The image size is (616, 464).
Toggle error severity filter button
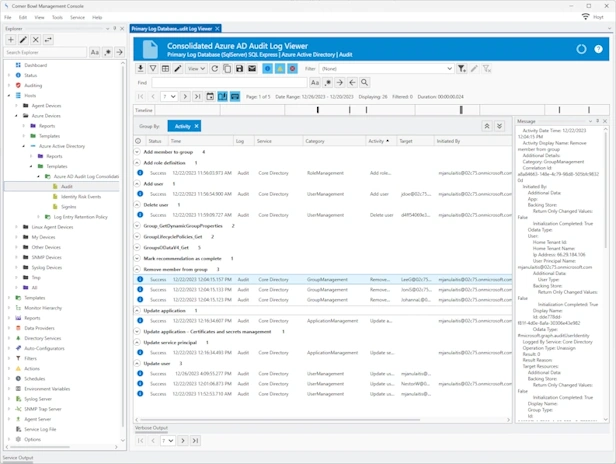(293, 68)
